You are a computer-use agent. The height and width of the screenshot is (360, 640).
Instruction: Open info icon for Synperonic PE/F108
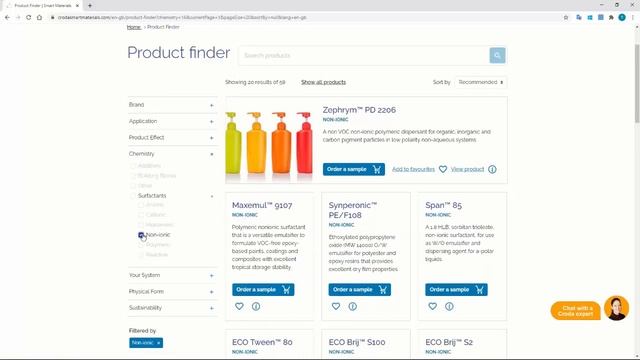(353, 306)
